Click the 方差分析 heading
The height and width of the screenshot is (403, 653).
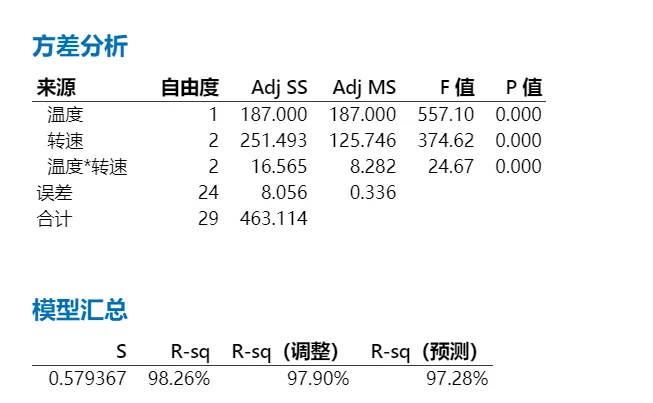coord(80,46)
